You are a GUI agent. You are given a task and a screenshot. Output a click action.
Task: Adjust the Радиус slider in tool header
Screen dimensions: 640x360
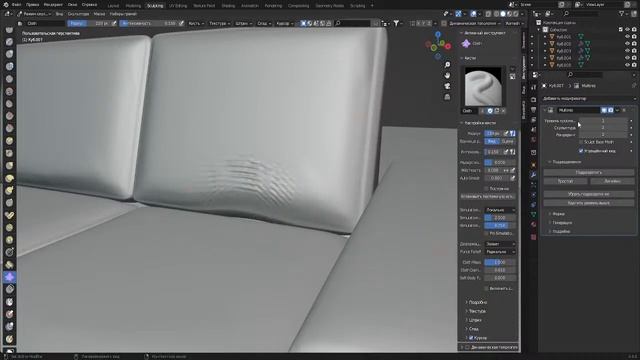pos(89,23)
